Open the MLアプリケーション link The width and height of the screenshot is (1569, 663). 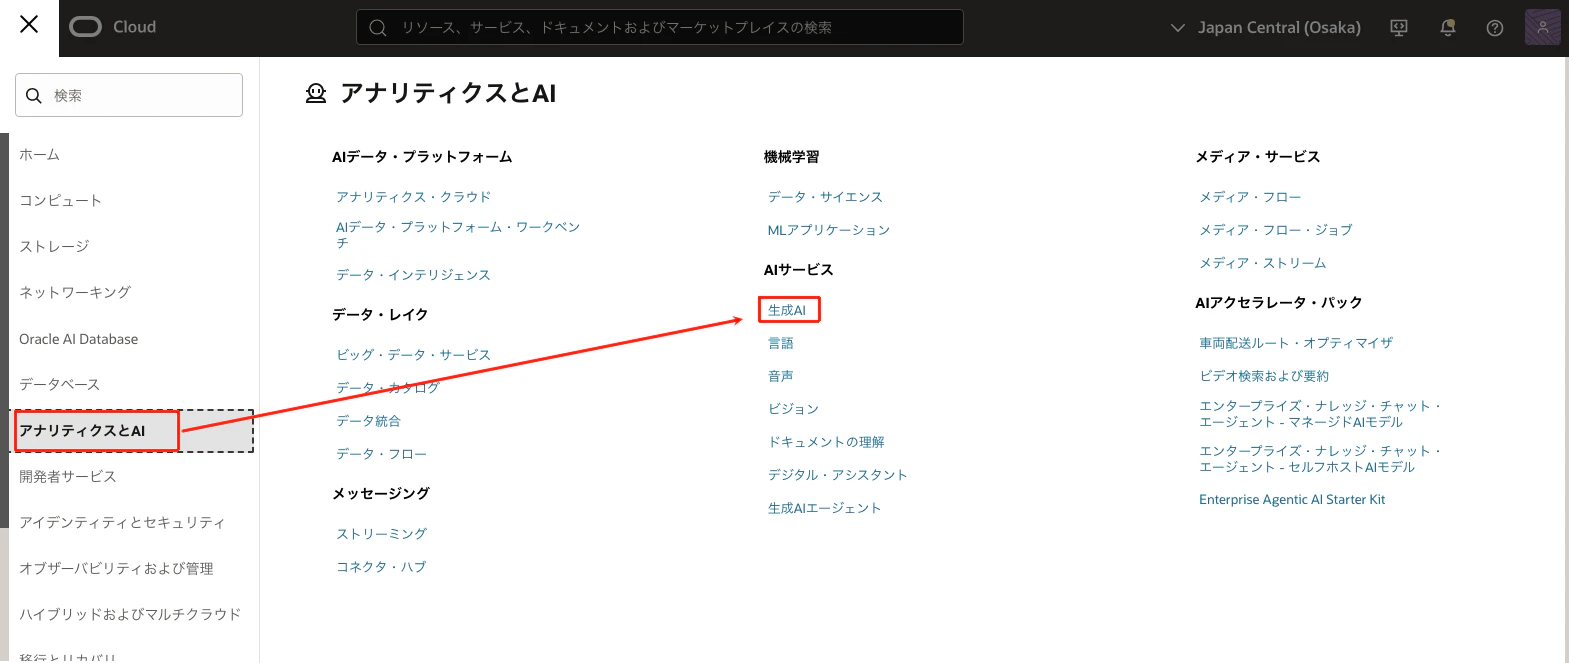(x=829, y=230)
